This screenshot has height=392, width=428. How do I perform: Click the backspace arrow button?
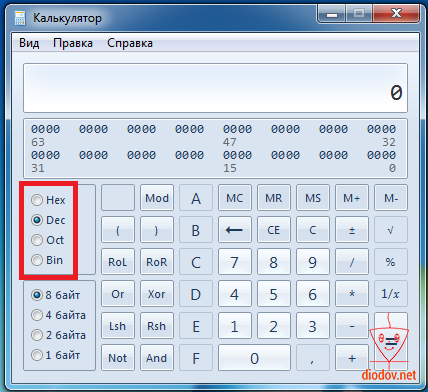[x=235, y=230]
